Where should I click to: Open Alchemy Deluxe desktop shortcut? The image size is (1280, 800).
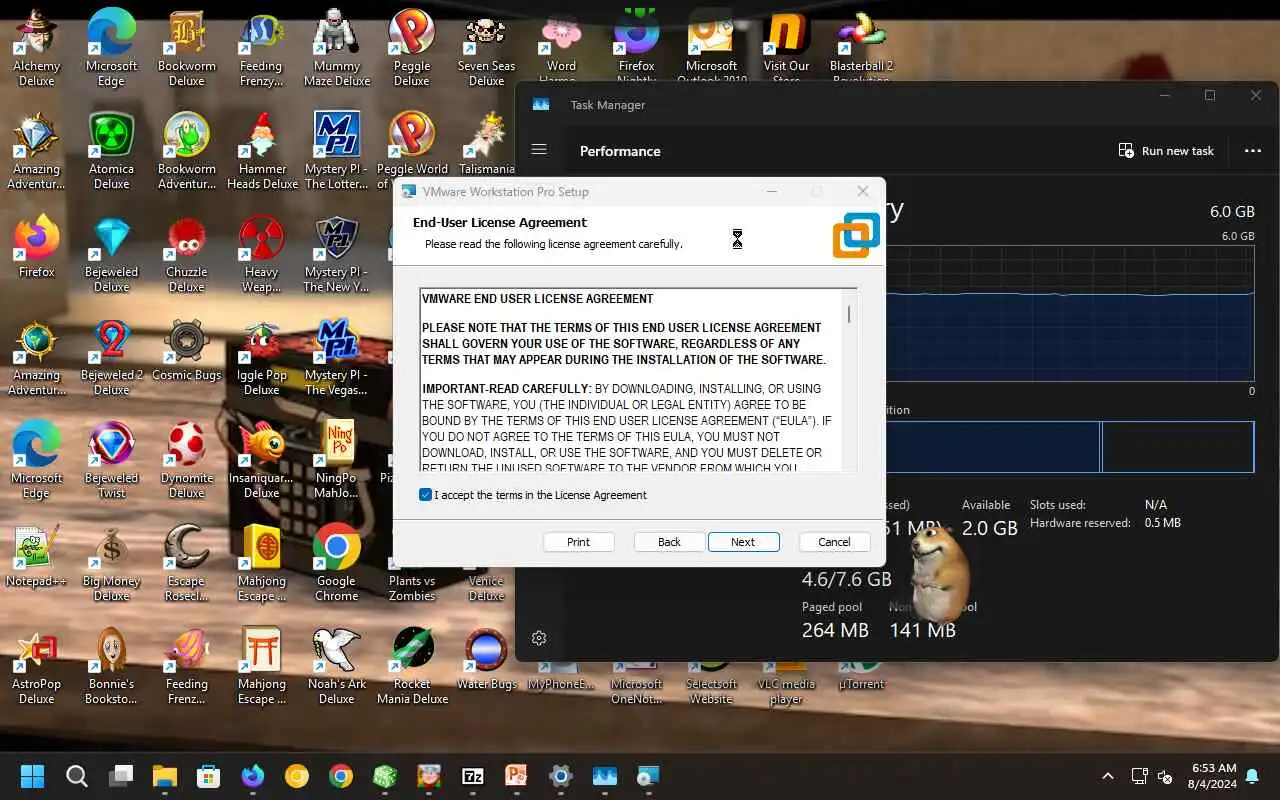click(x=36, y=48)
